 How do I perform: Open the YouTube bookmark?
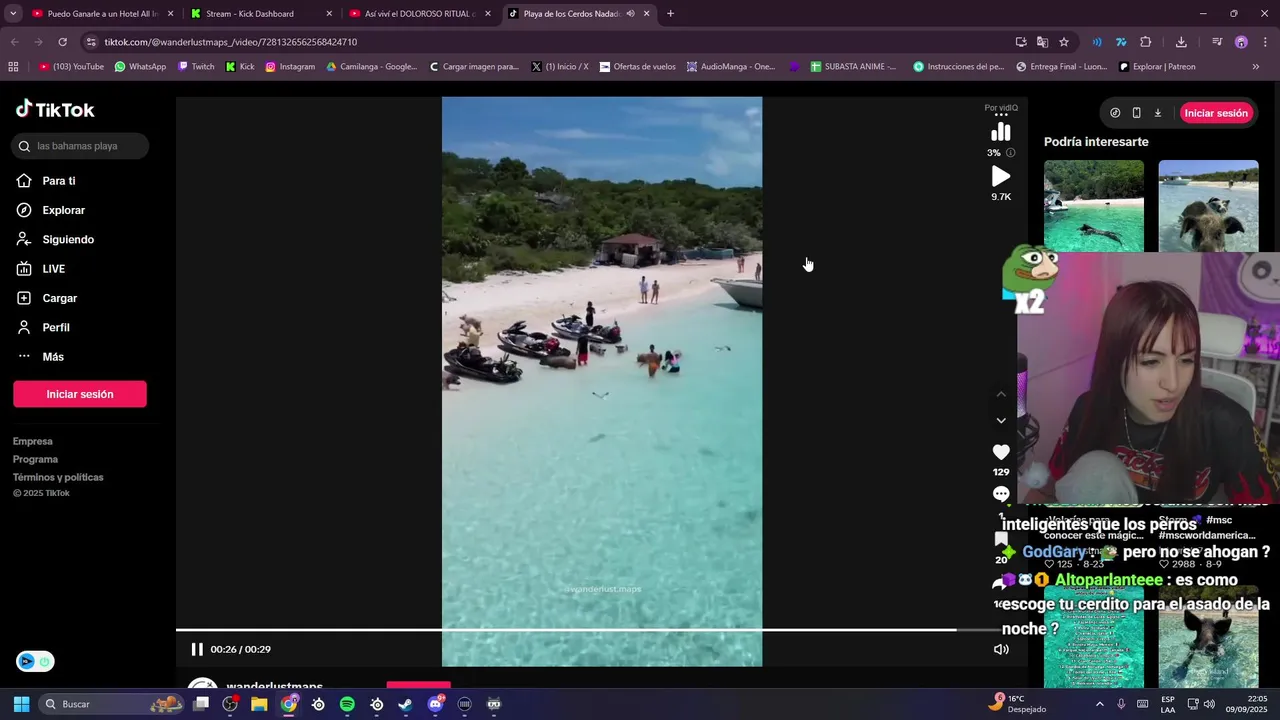coord(71,67)
